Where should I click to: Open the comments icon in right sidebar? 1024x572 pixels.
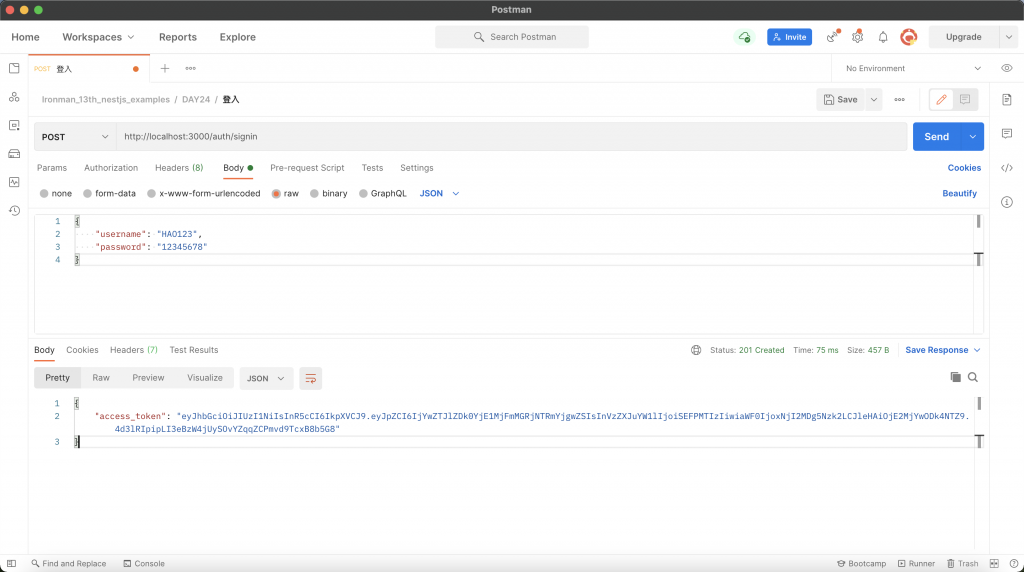[x=1006, y=133]
